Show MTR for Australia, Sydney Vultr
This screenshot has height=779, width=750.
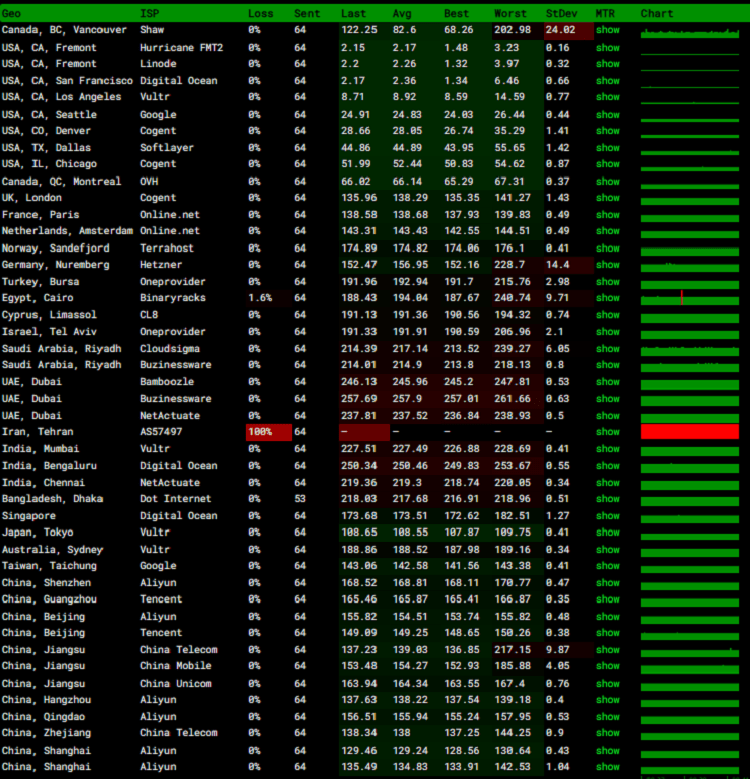click(607, 550)
